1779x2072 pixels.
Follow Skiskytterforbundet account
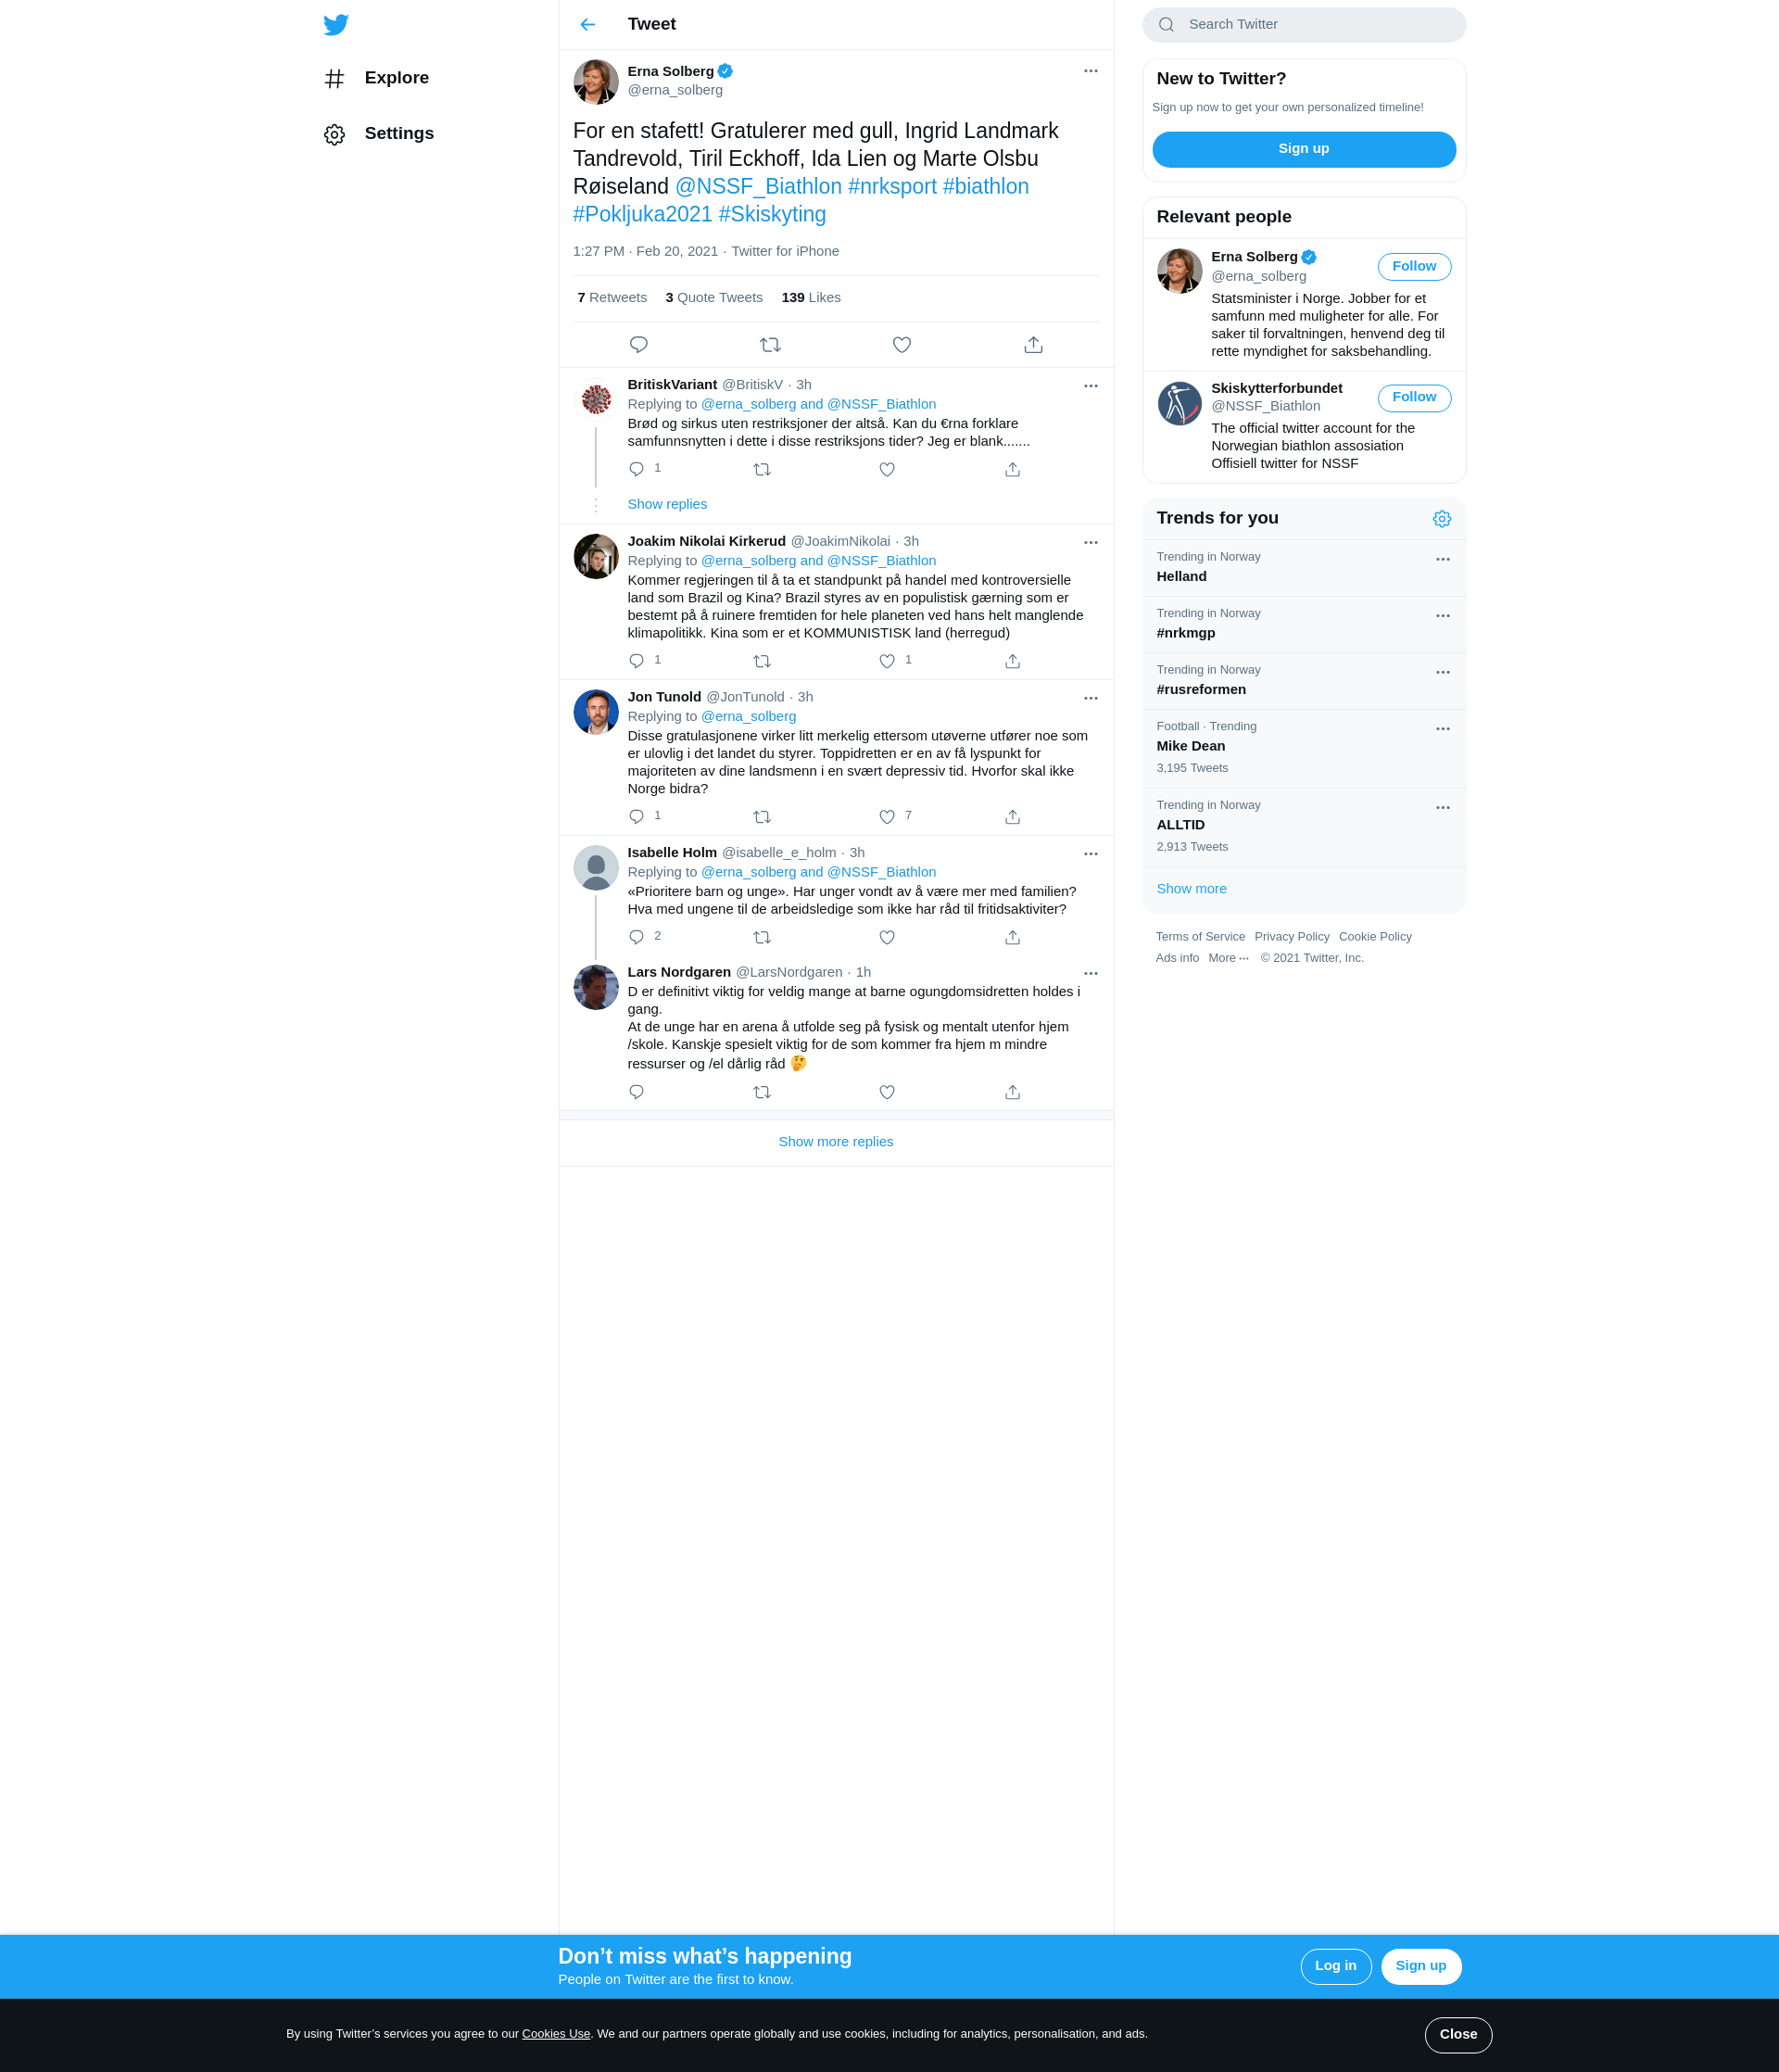coord(1414,398)
